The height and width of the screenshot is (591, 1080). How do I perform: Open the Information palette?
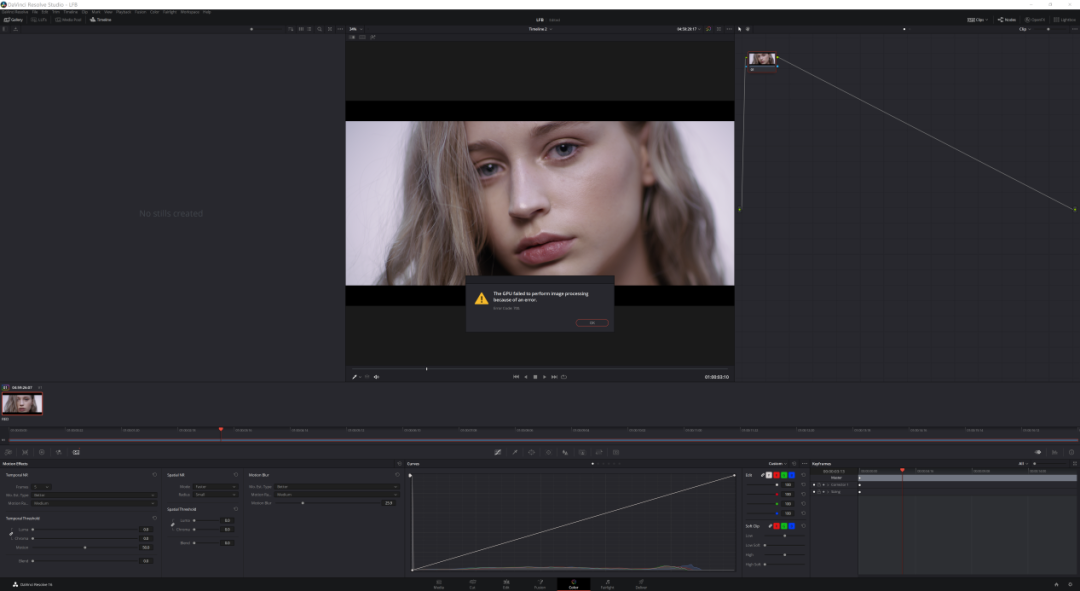[1071, 453]
